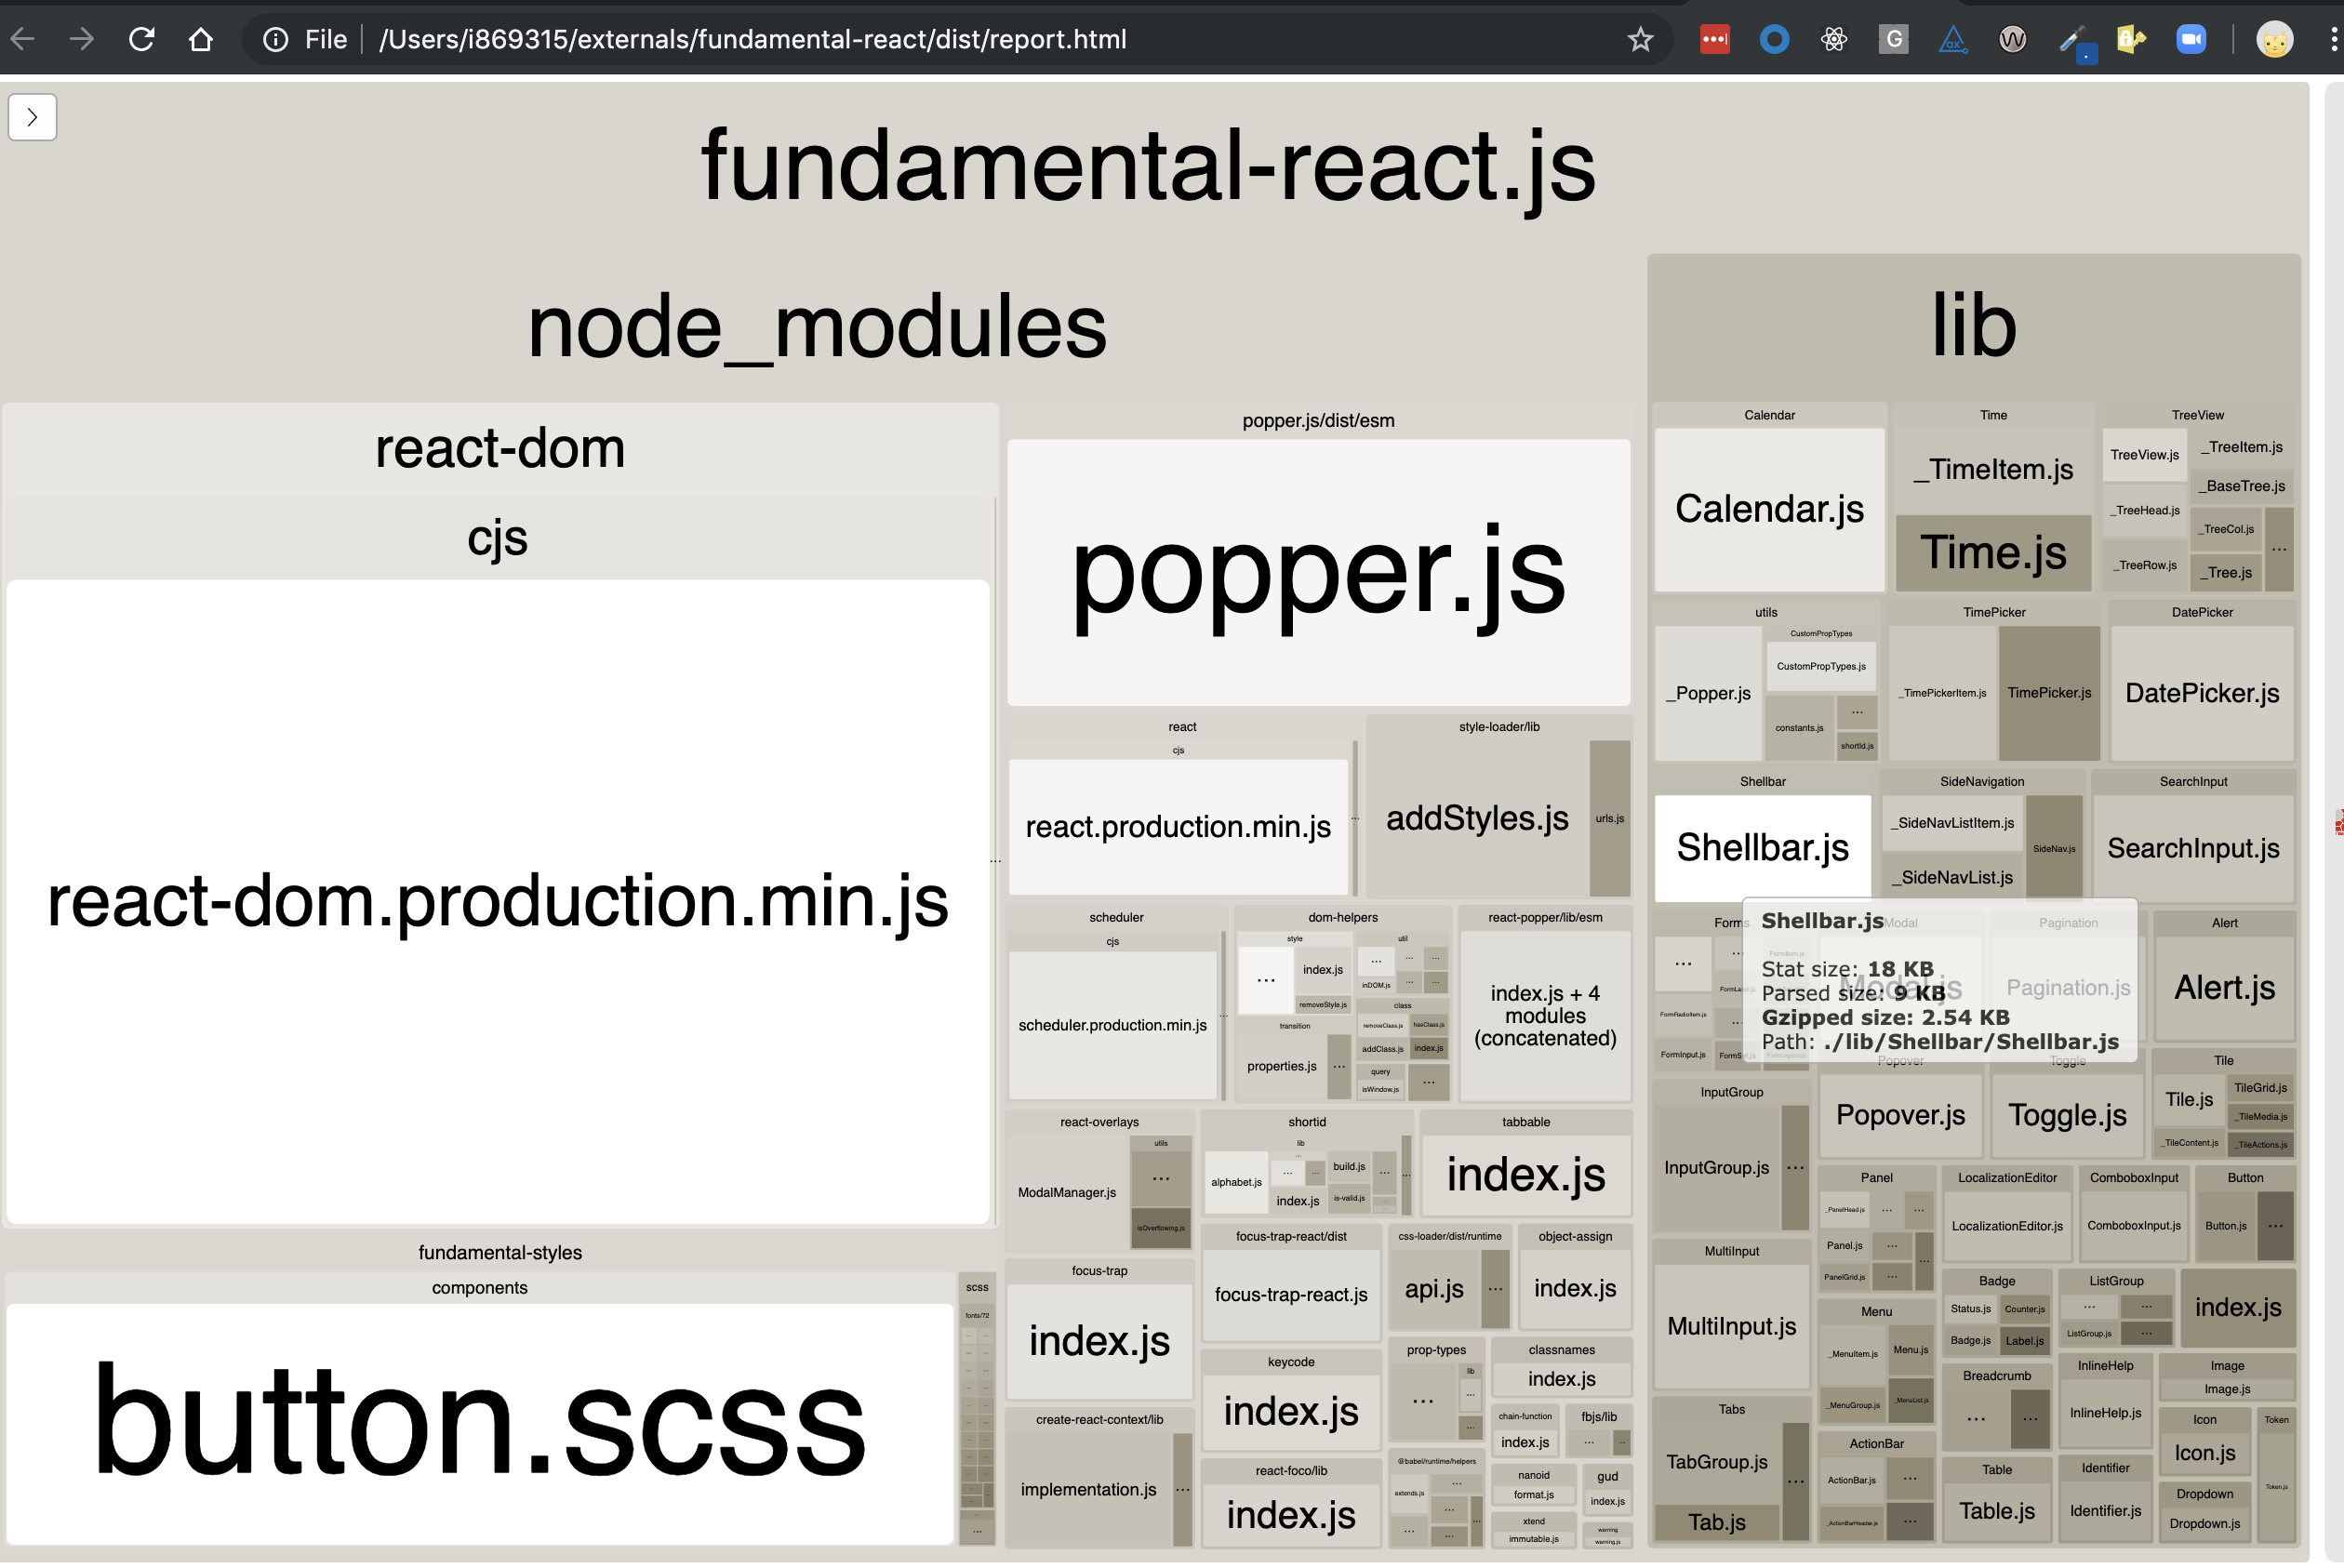This screenshot has width=2344, height=1568.
Task: Expand the analyzer sidebar with chevron
Action: (32, 117)
